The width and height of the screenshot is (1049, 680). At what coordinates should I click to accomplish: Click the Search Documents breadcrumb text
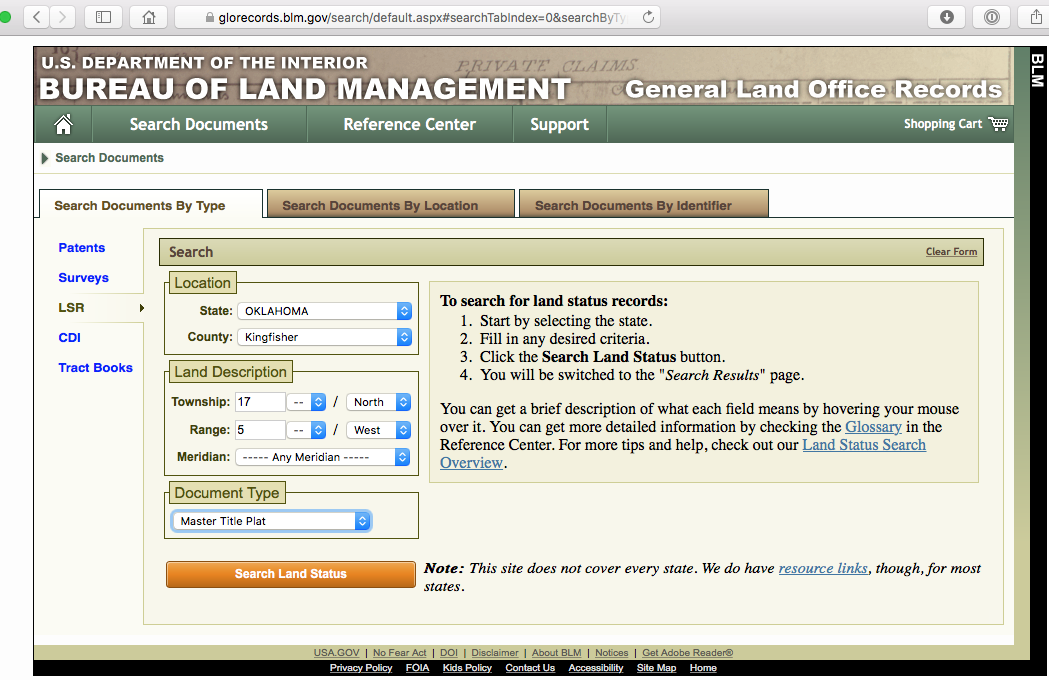pos(109,158)
